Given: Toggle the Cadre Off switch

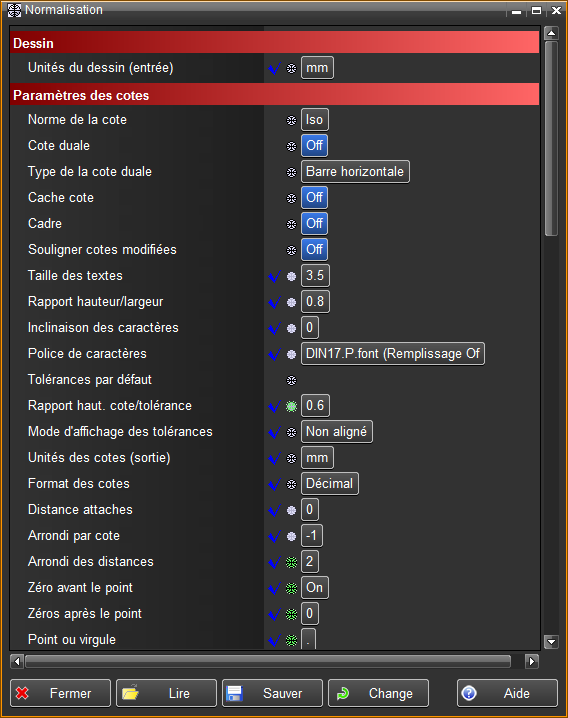Looking at the screenshot, I should (x=315, y=223).
